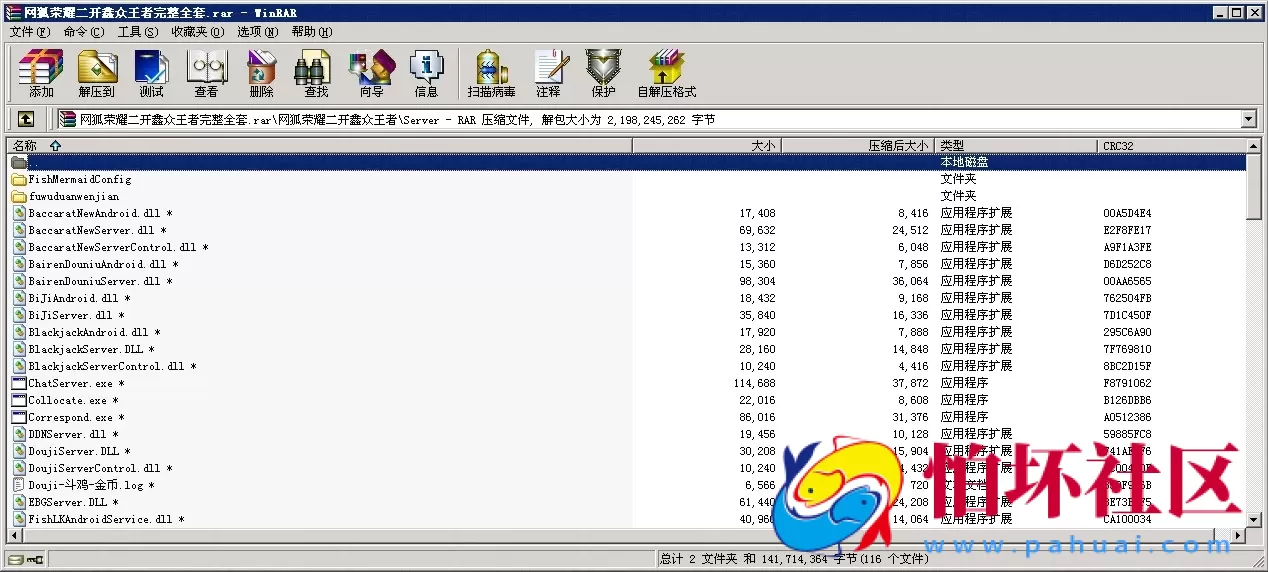
Task: Click the key icon in status bar
Action: (34, 560)
